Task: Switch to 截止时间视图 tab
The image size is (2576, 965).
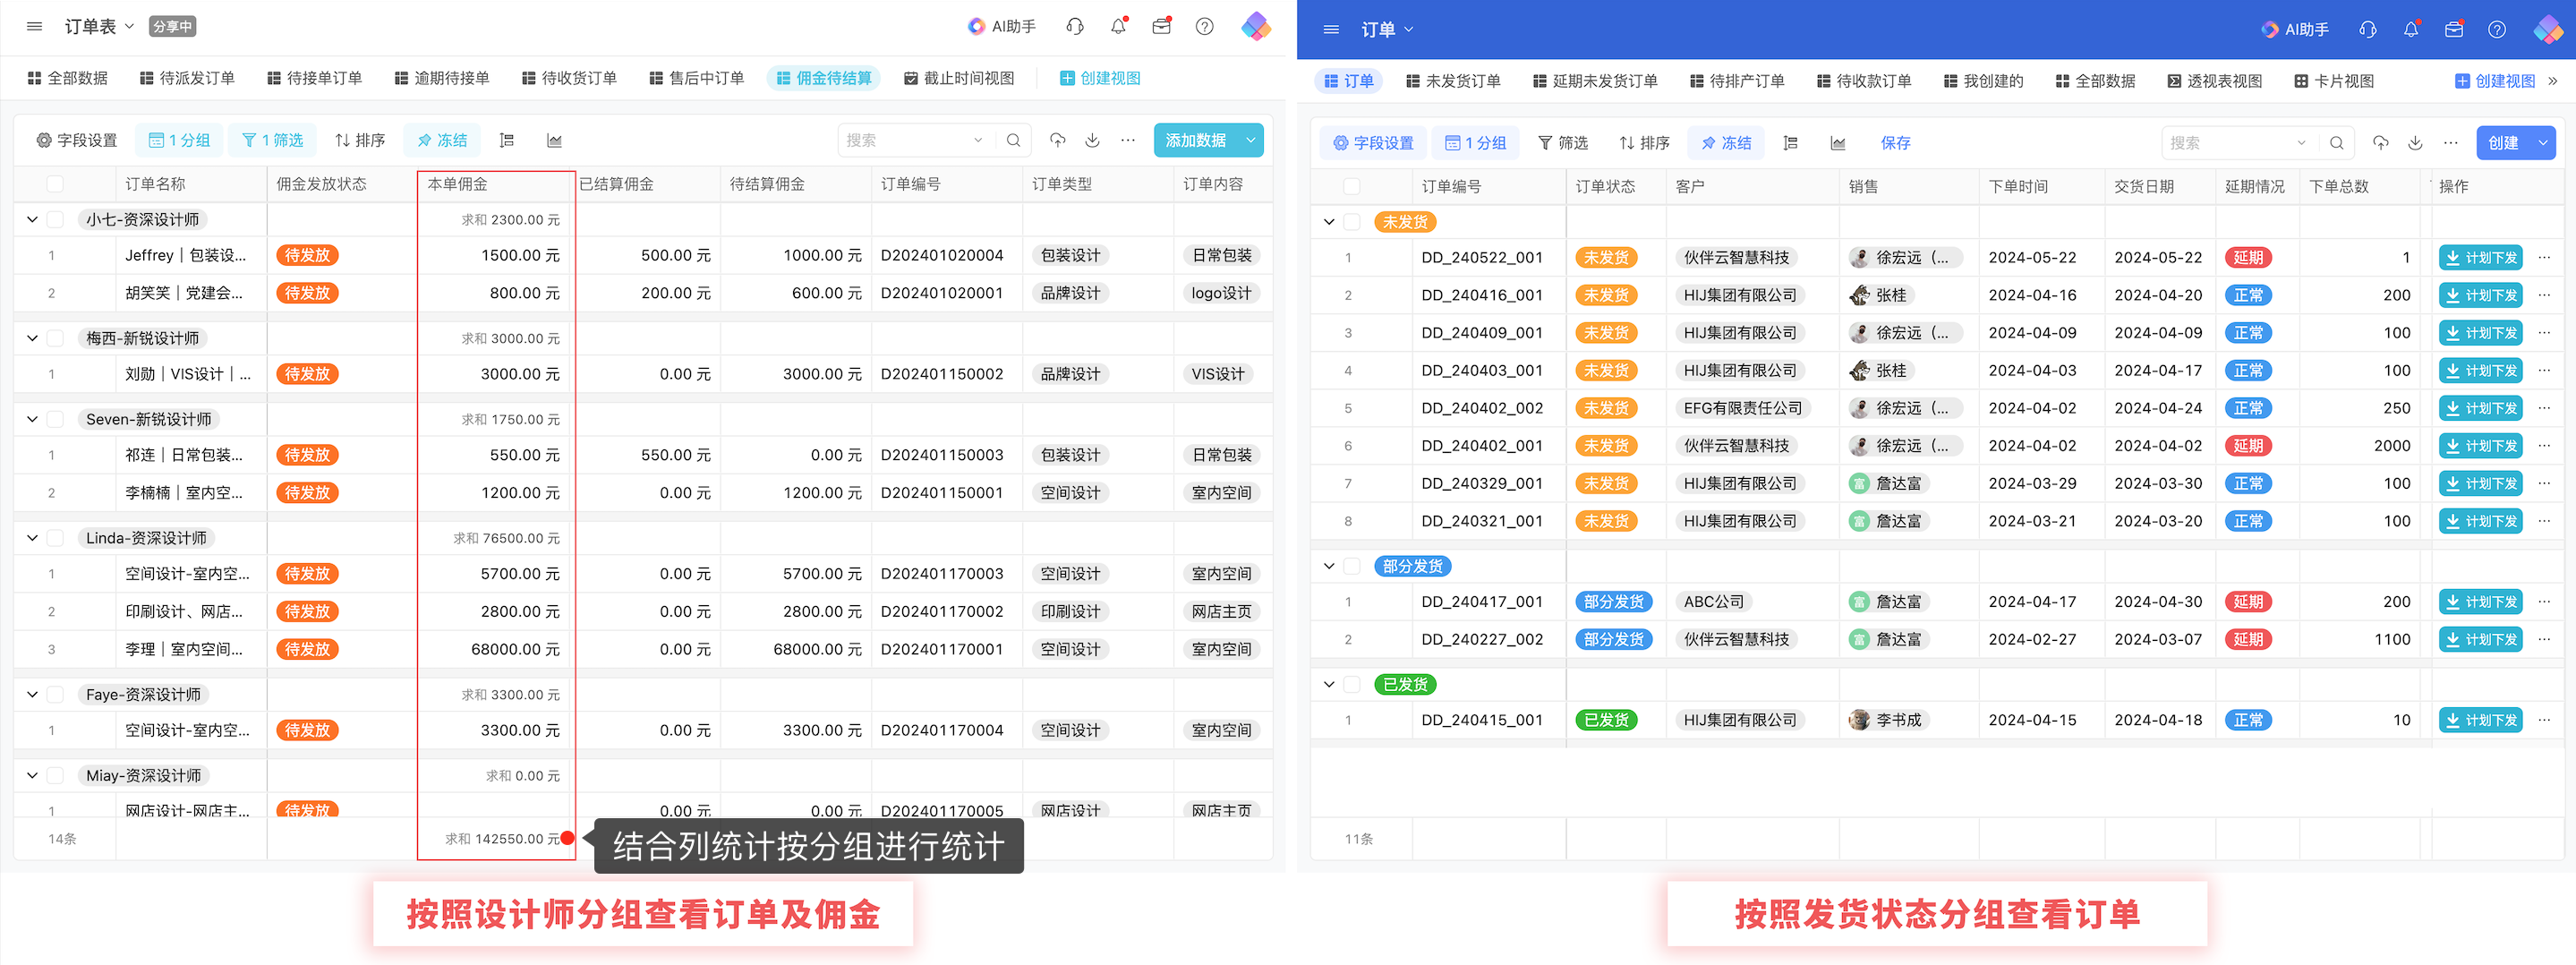Action: tap(959, 78)
